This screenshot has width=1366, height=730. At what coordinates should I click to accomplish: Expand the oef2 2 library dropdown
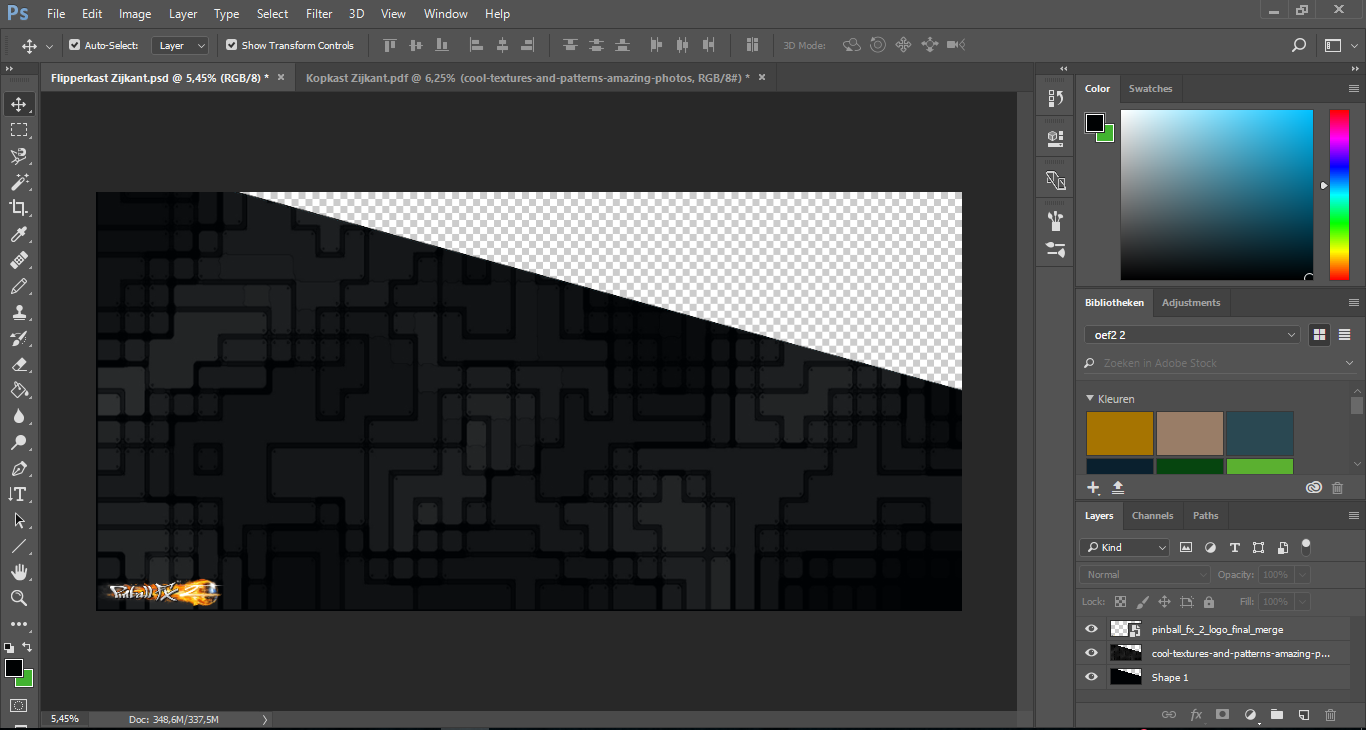click(1192, 335)
